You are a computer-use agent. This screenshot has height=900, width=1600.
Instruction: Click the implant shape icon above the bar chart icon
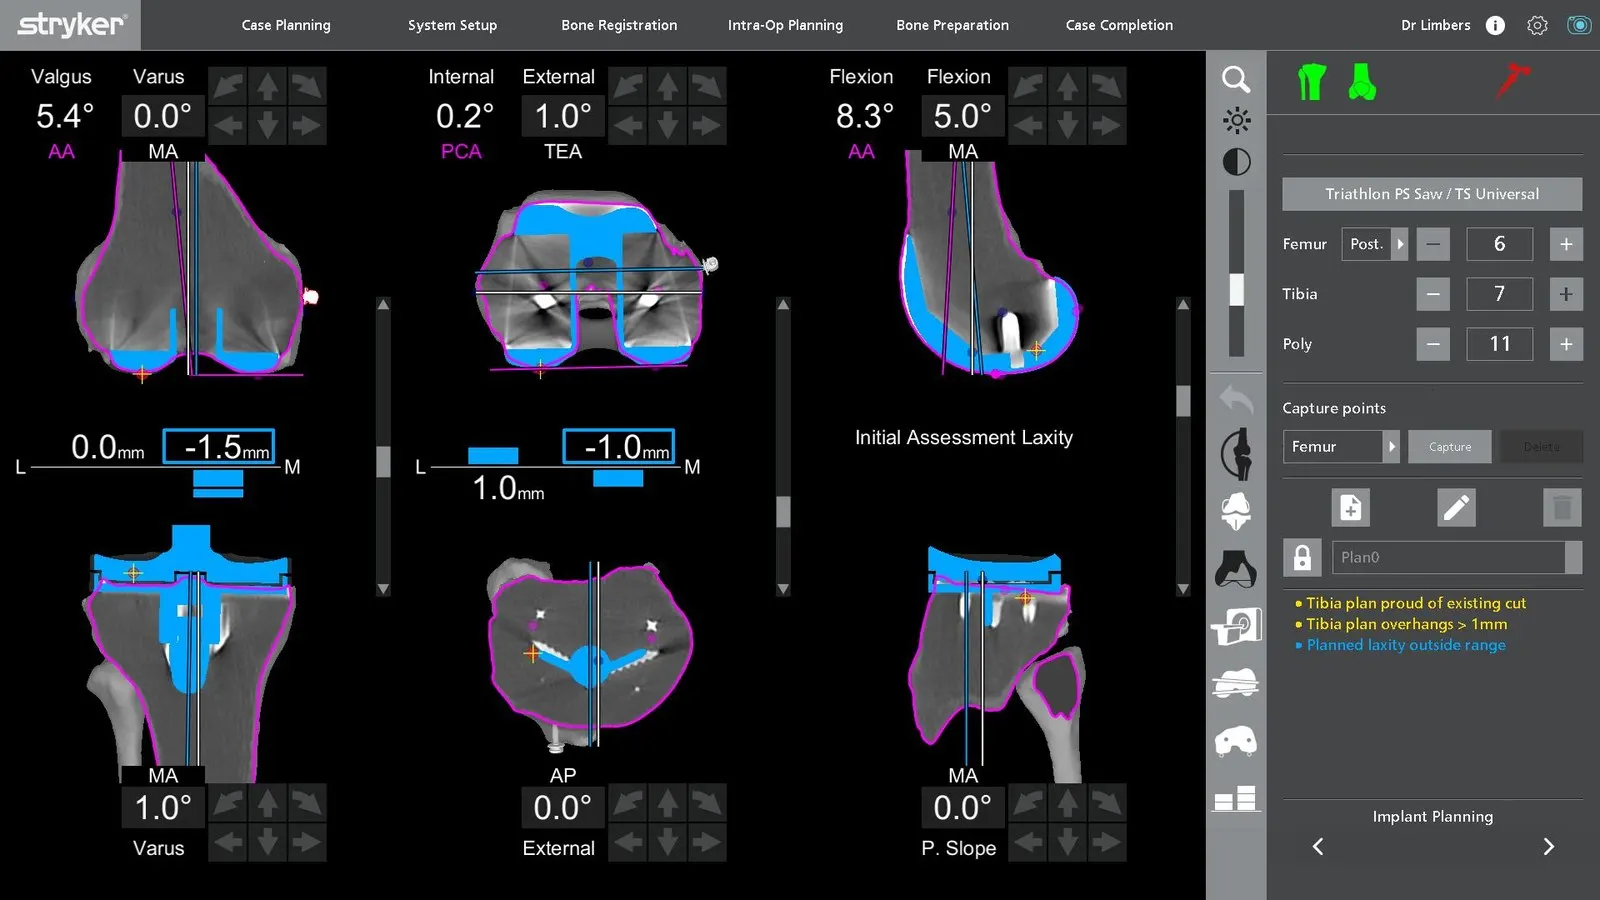tap(1236, 741)
